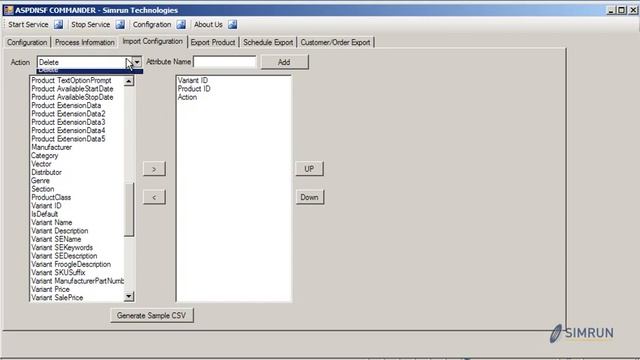Select the Import Configuration tab

[153, 42]
